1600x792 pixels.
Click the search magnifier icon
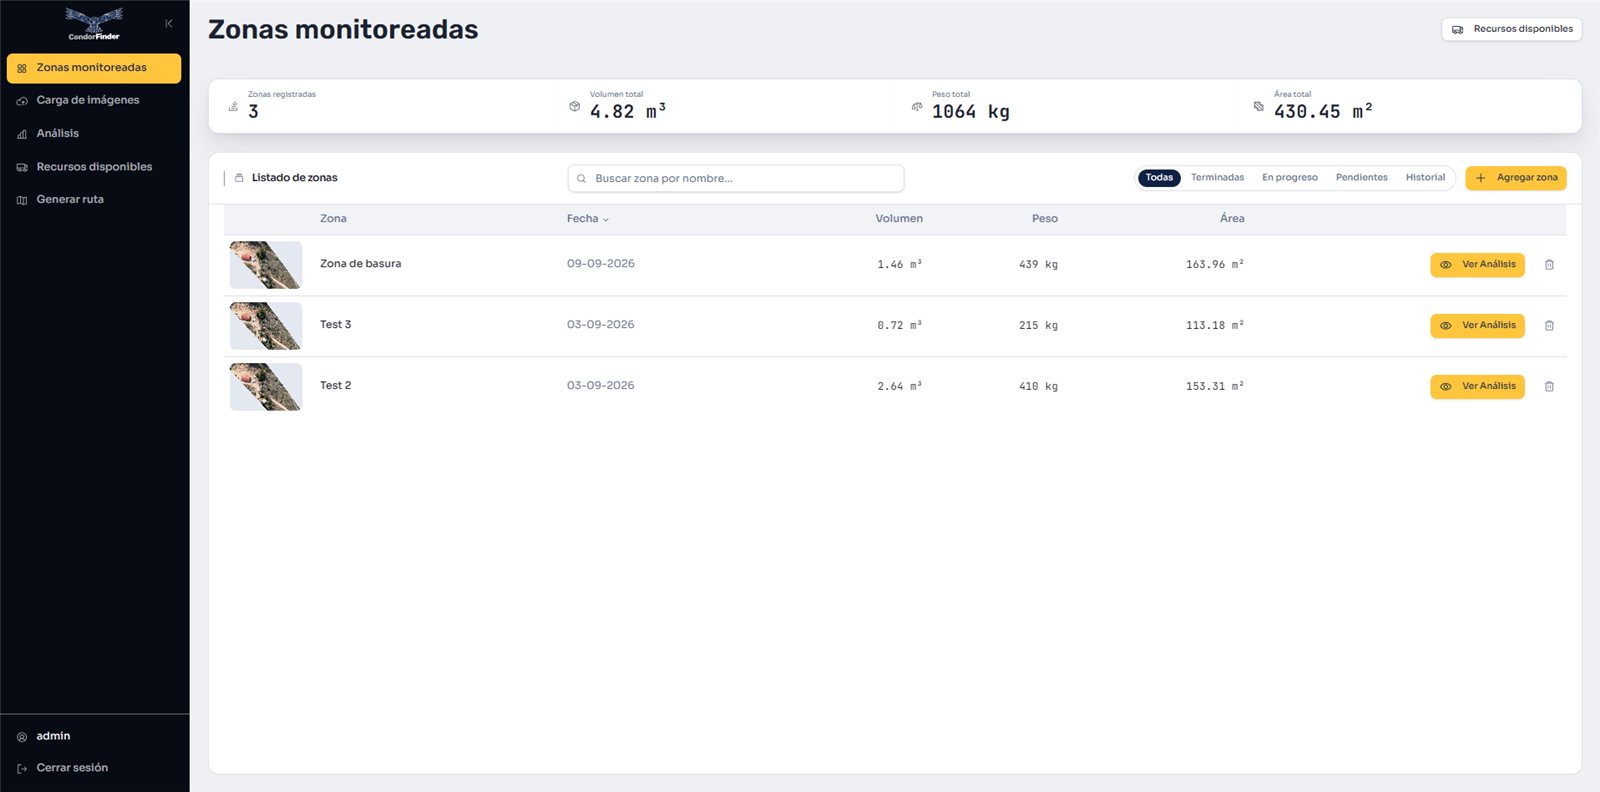pyautogui.click(x=581, y=179)
